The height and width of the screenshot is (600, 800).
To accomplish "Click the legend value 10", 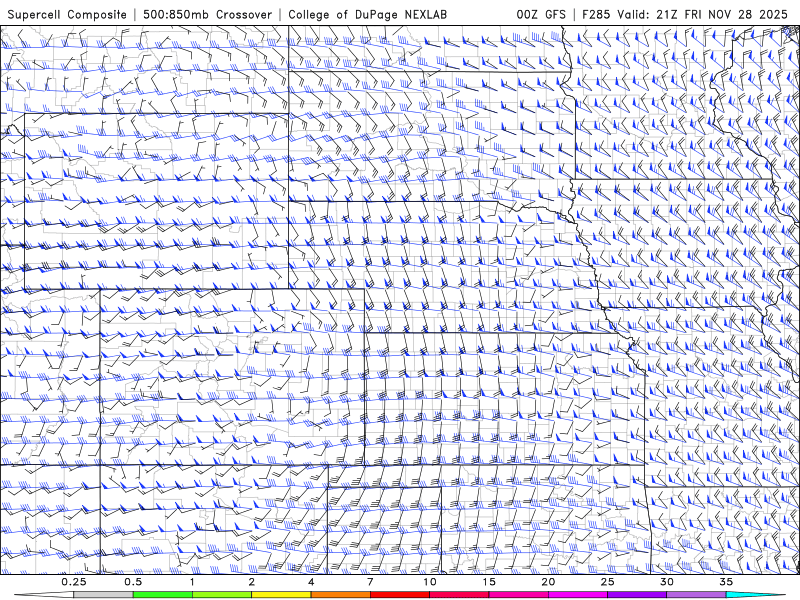I will click(430, 582).
